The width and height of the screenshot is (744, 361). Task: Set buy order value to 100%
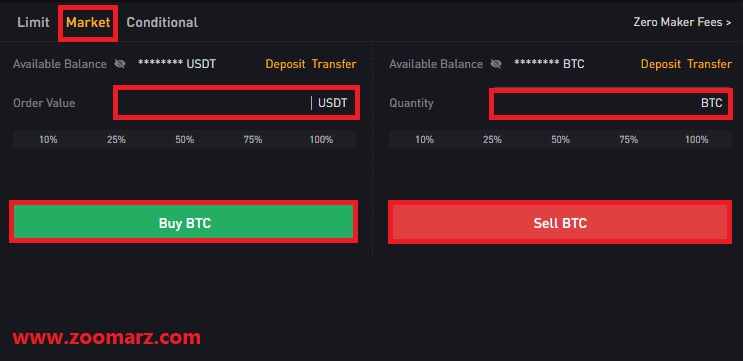coord(321,139)
